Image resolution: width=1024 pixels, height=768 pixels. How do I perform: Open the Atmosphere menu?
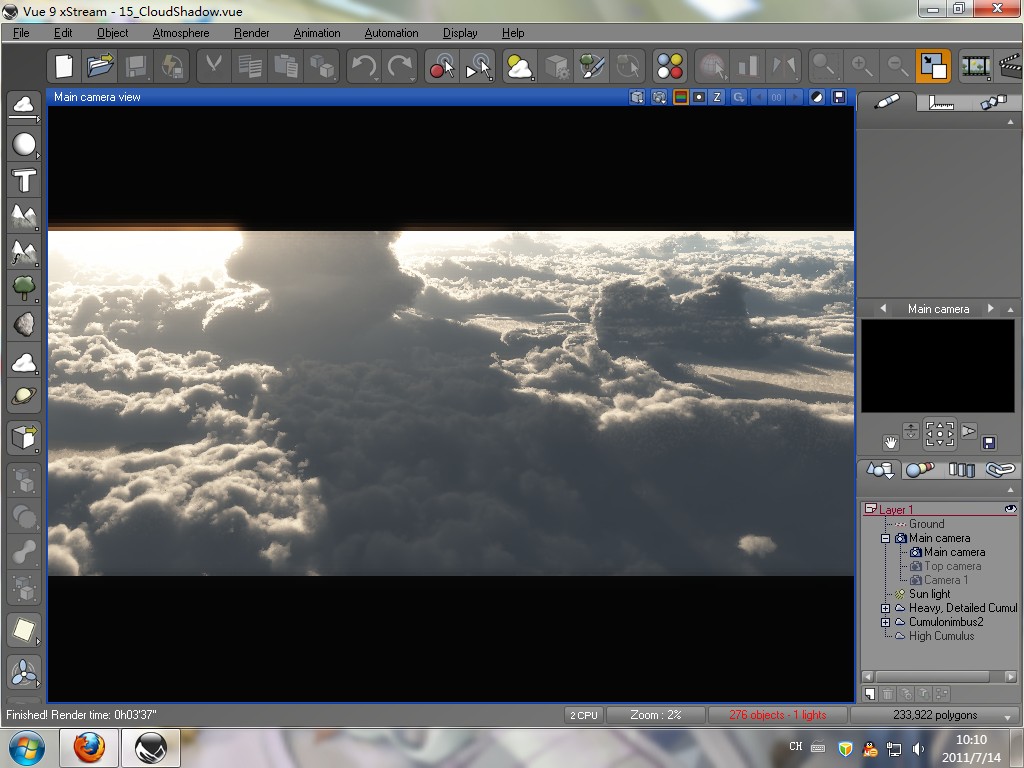pos(181,33)
